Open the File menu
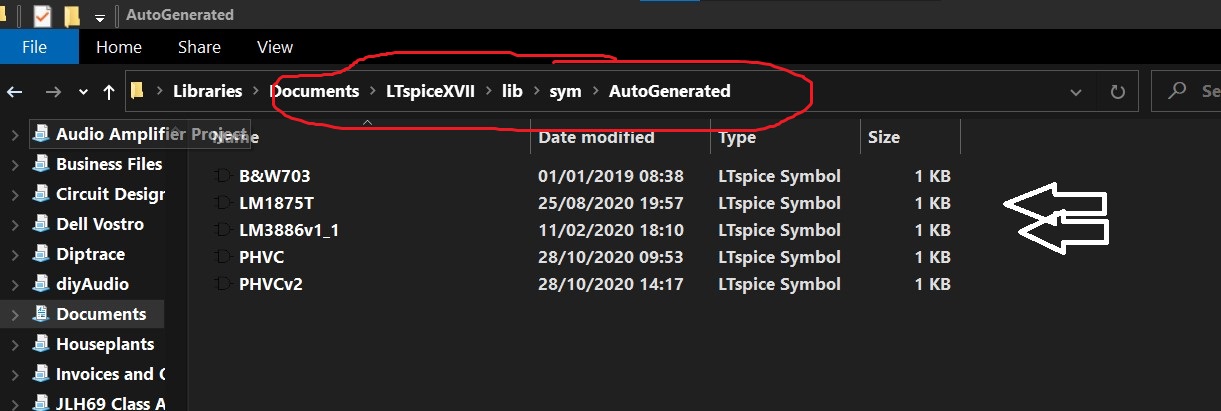The height and width of the screenshot is (411, 1221). click(x=34, y=47)
